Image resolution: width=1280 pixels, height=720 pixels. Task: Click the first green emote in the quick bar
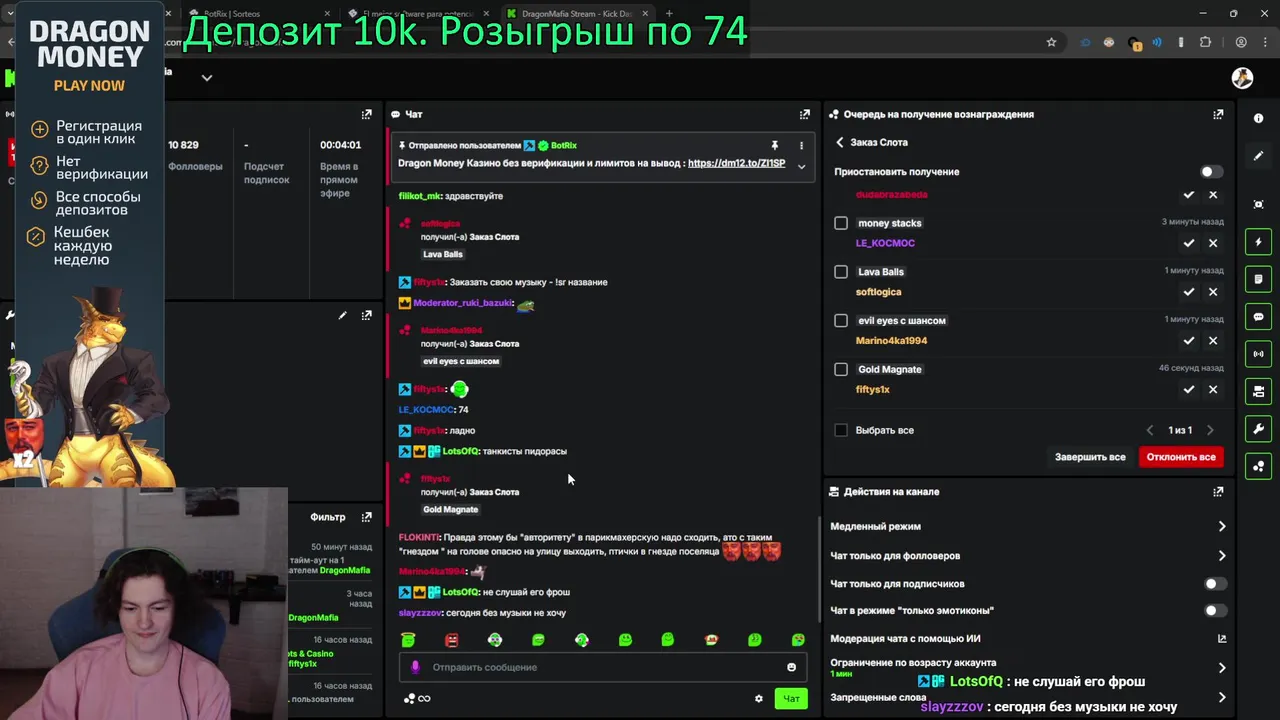[408, 640]
